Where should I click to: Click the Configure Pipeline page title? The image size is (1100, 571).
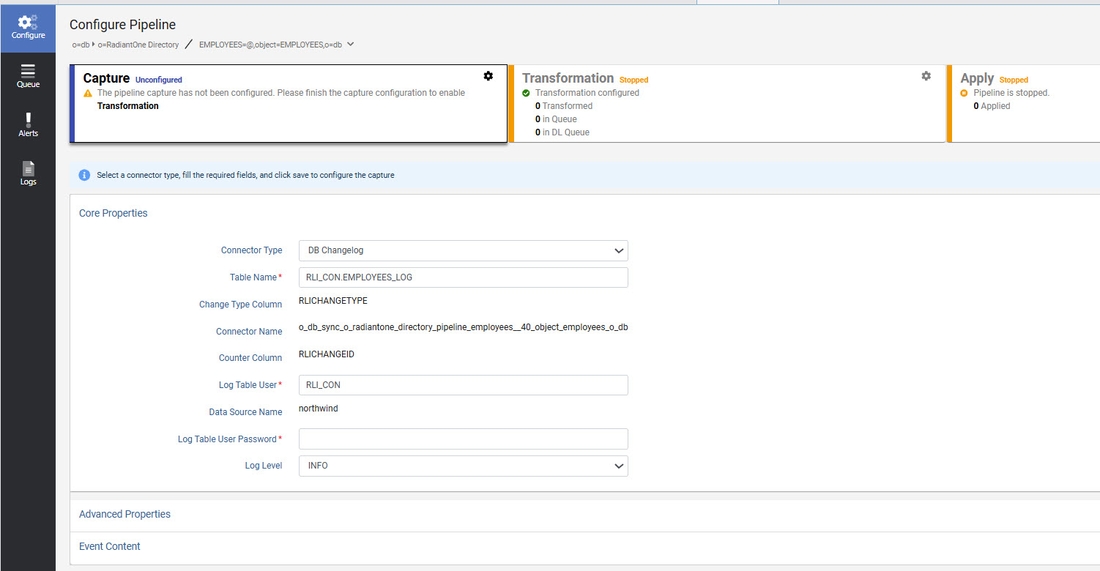[123, 25]
